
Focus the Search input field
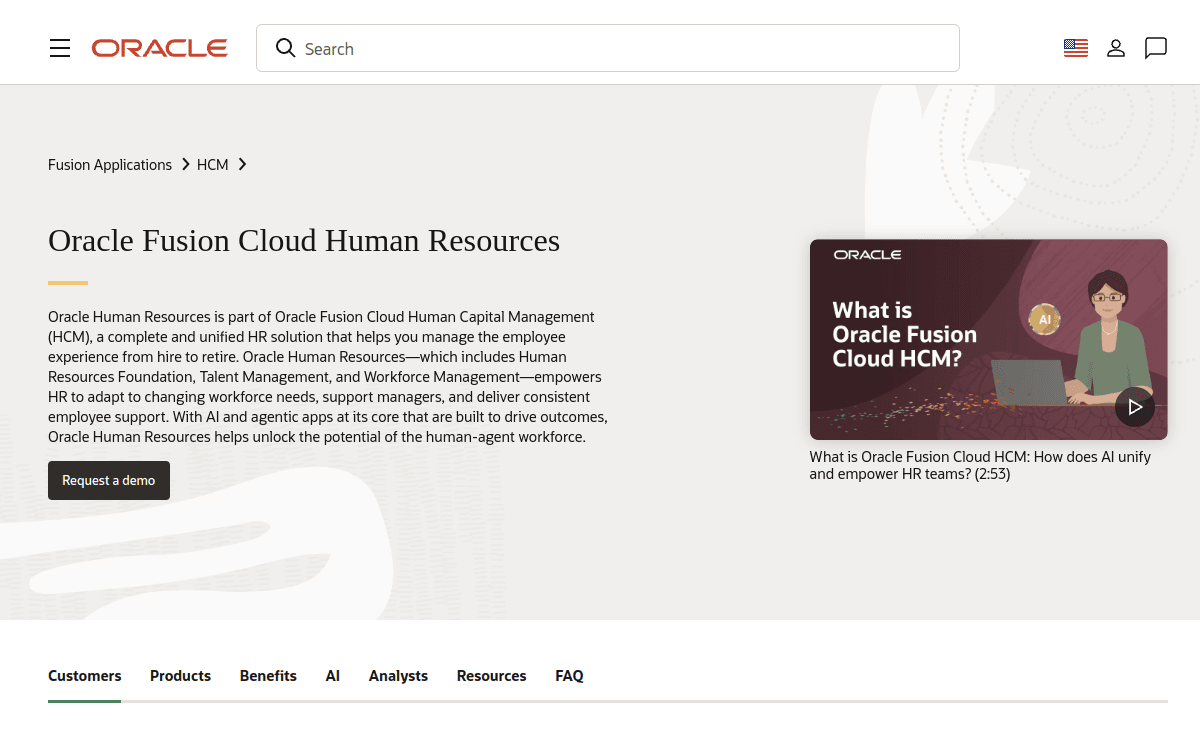(x=608, y=48)
